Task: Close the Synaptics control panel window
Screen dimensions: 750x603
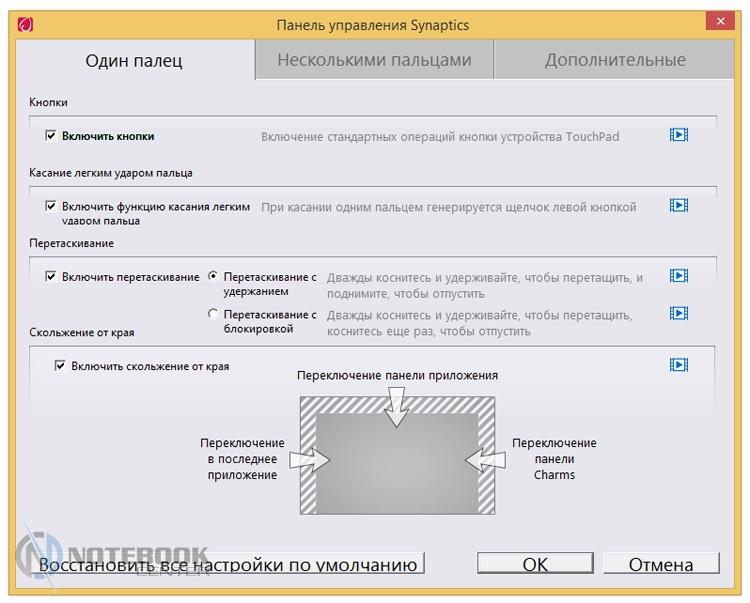Action: (x=720, y=21)
